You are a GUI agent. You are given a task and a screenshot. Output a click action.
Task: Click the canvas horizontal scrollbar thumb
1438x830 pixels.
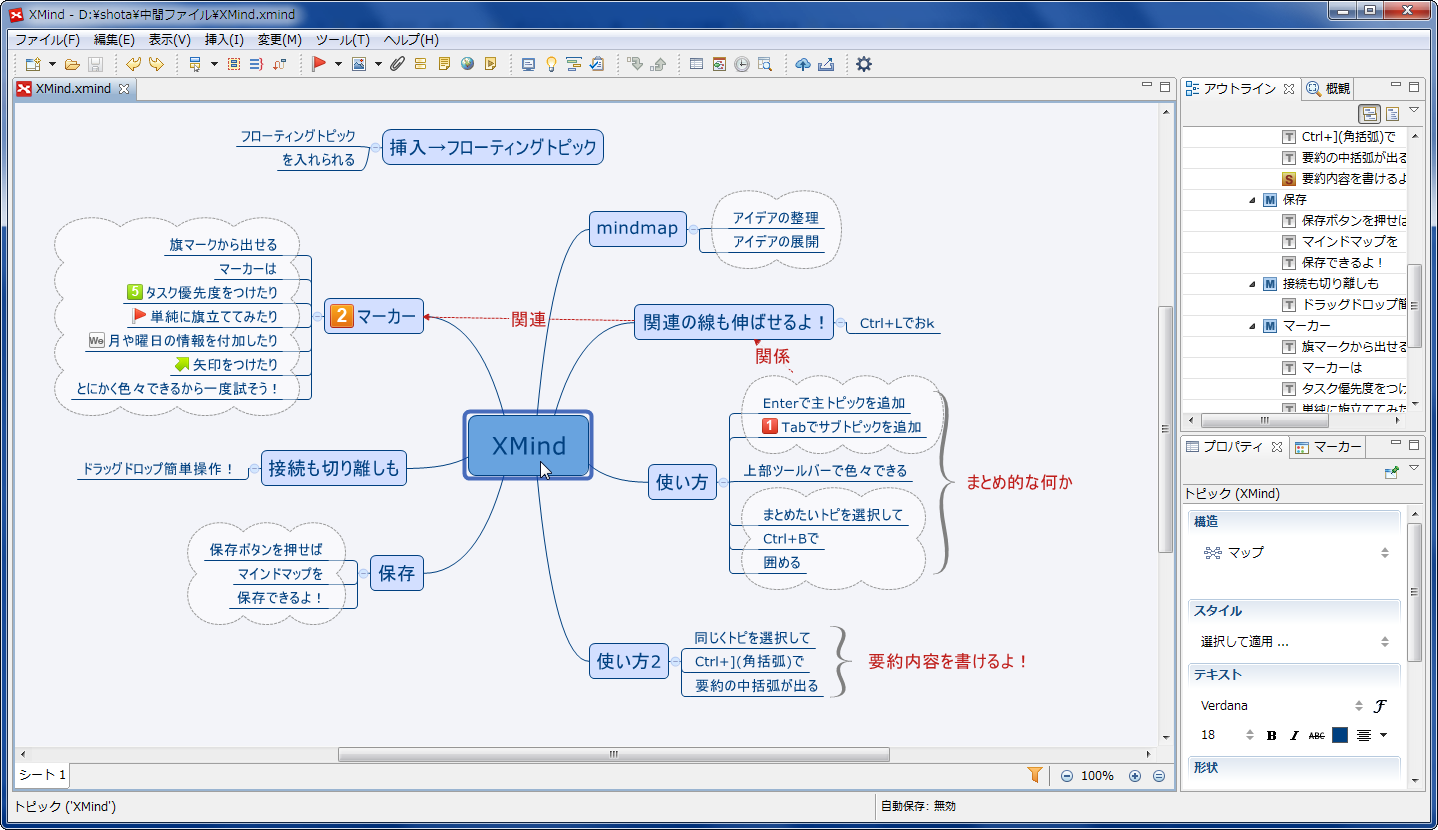click(x=612, y=755)
